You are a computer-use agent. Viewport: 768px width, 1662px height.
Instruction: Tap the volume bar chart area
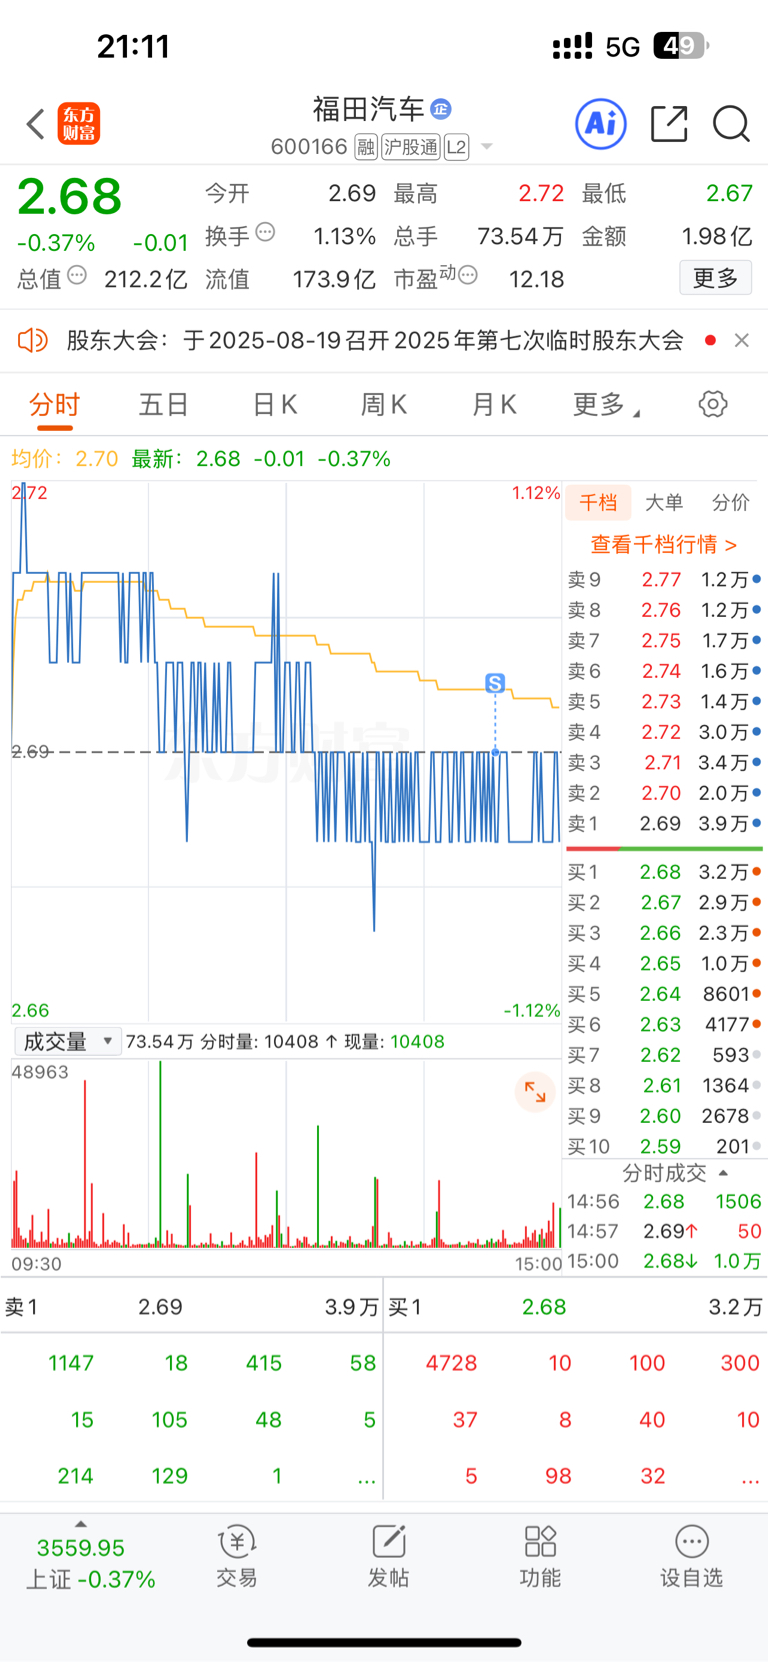286,1154
